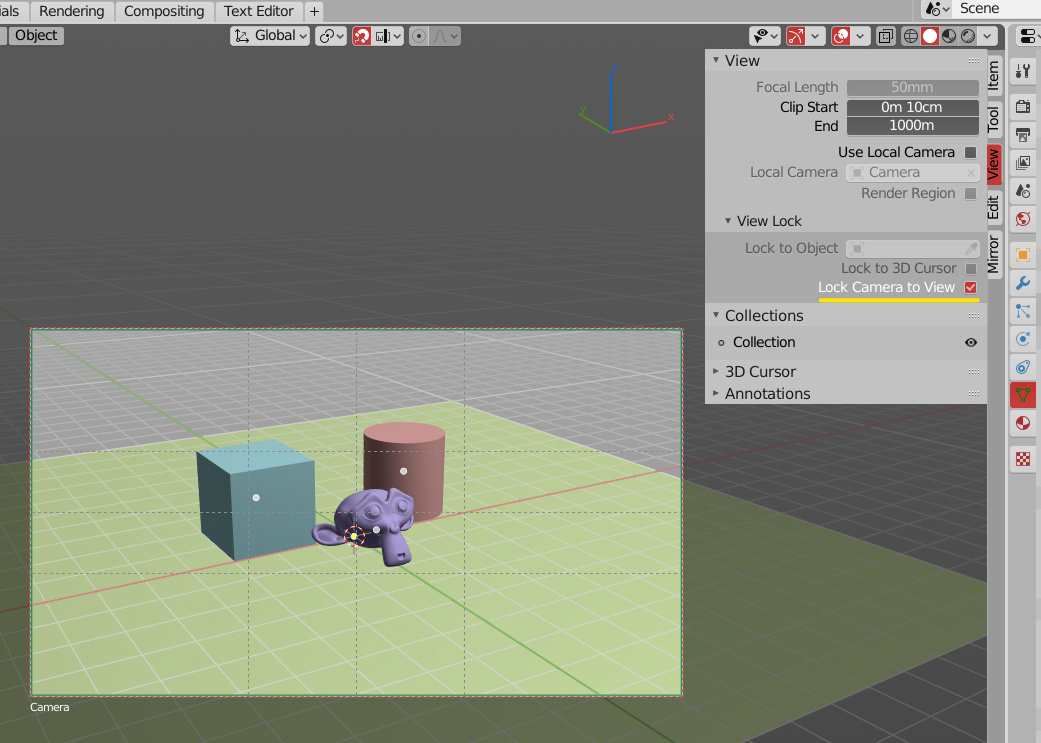Collapse the View Lock subpanel
Viewport: 1041px width, 743px height.
[x=728, y=220]
